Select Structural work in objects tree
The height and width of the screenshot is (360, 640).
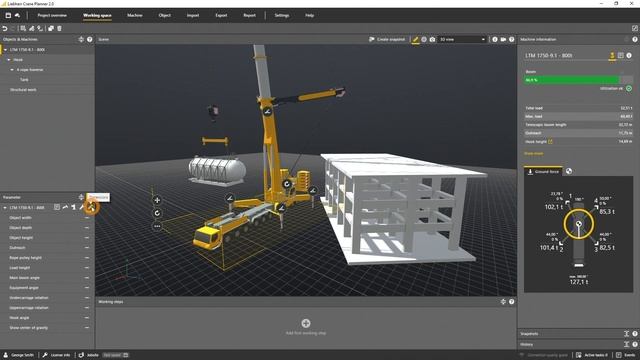(x=23, y=90)
